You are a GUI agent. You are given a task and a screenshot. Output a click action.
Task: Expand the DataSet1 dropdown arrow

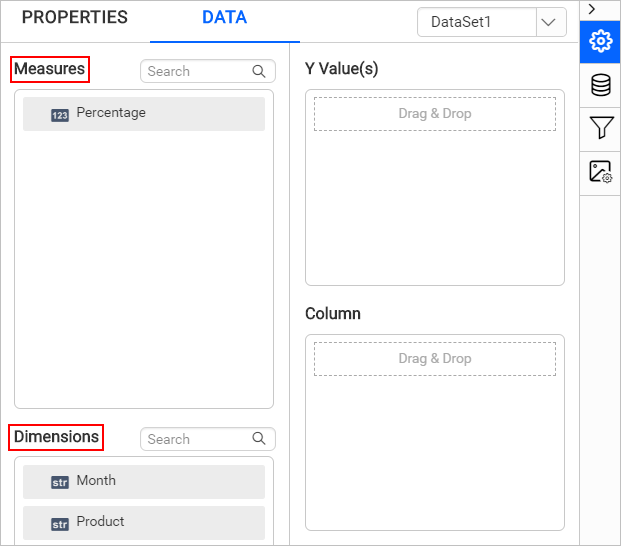tap(551, 22)
